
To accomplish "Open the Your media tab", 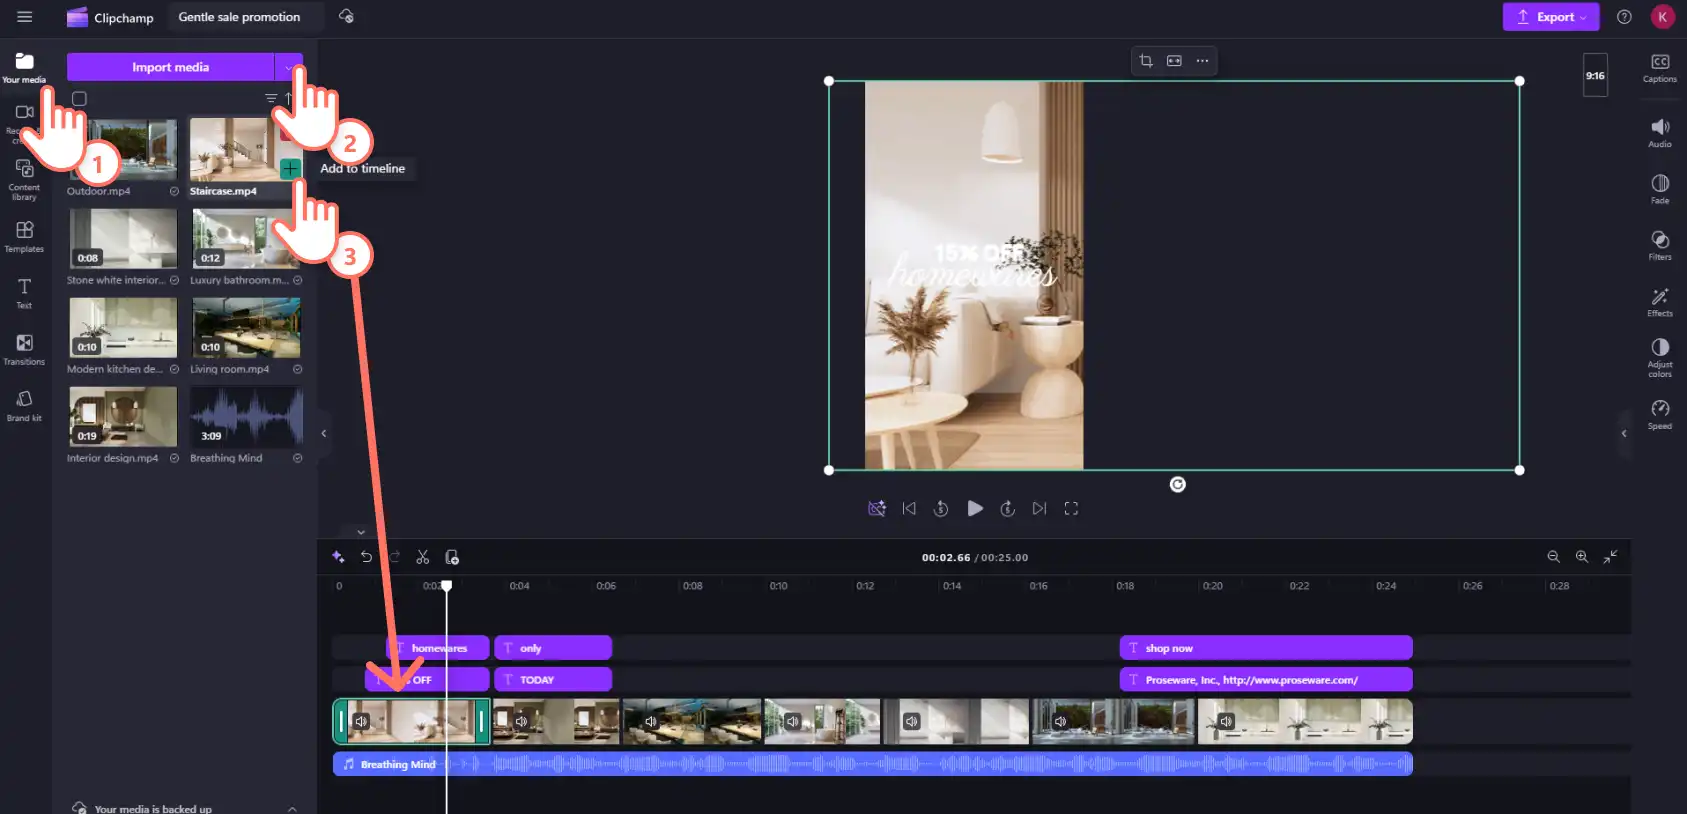I will pos(24,68).
